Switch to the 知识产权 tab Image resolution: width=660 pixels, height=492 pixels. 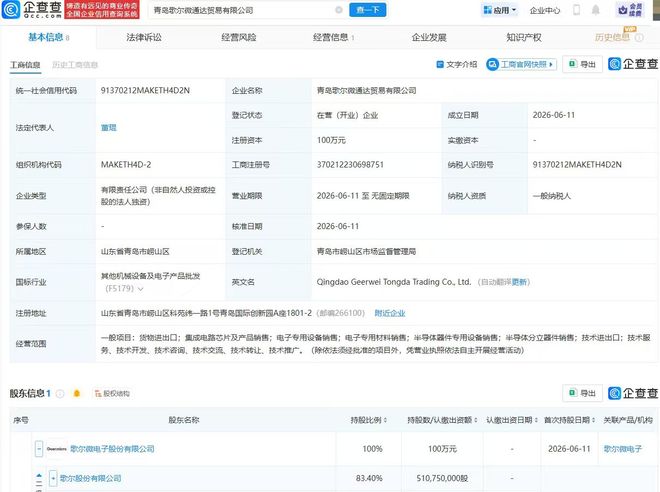click(524, 37)
